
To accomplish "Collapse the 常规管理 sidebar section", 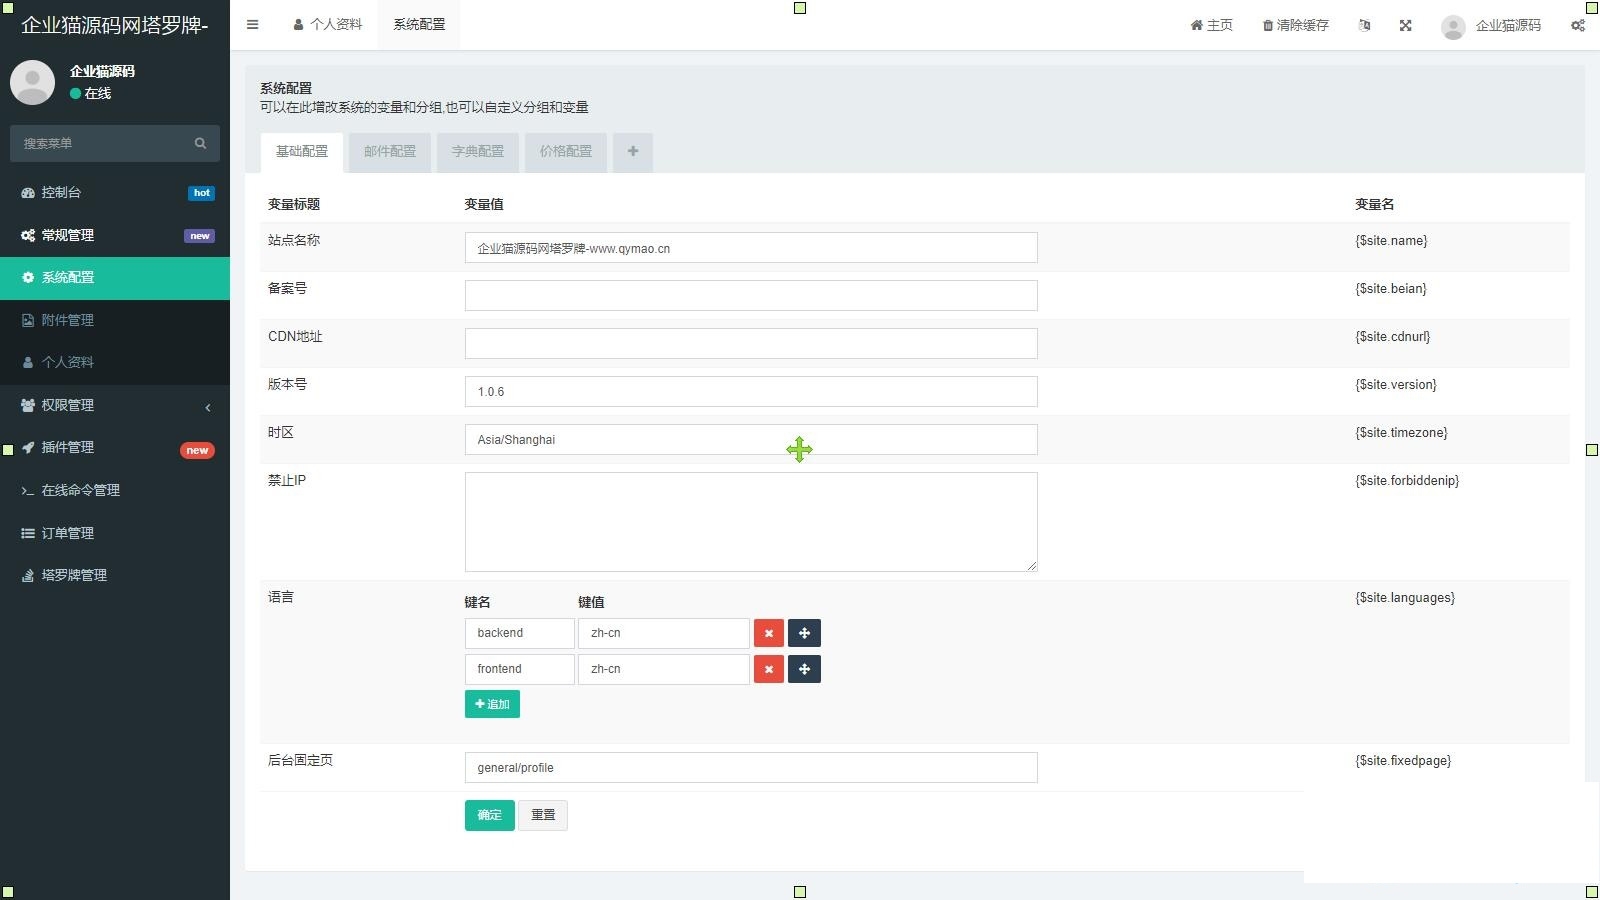I will pos(115,235).
